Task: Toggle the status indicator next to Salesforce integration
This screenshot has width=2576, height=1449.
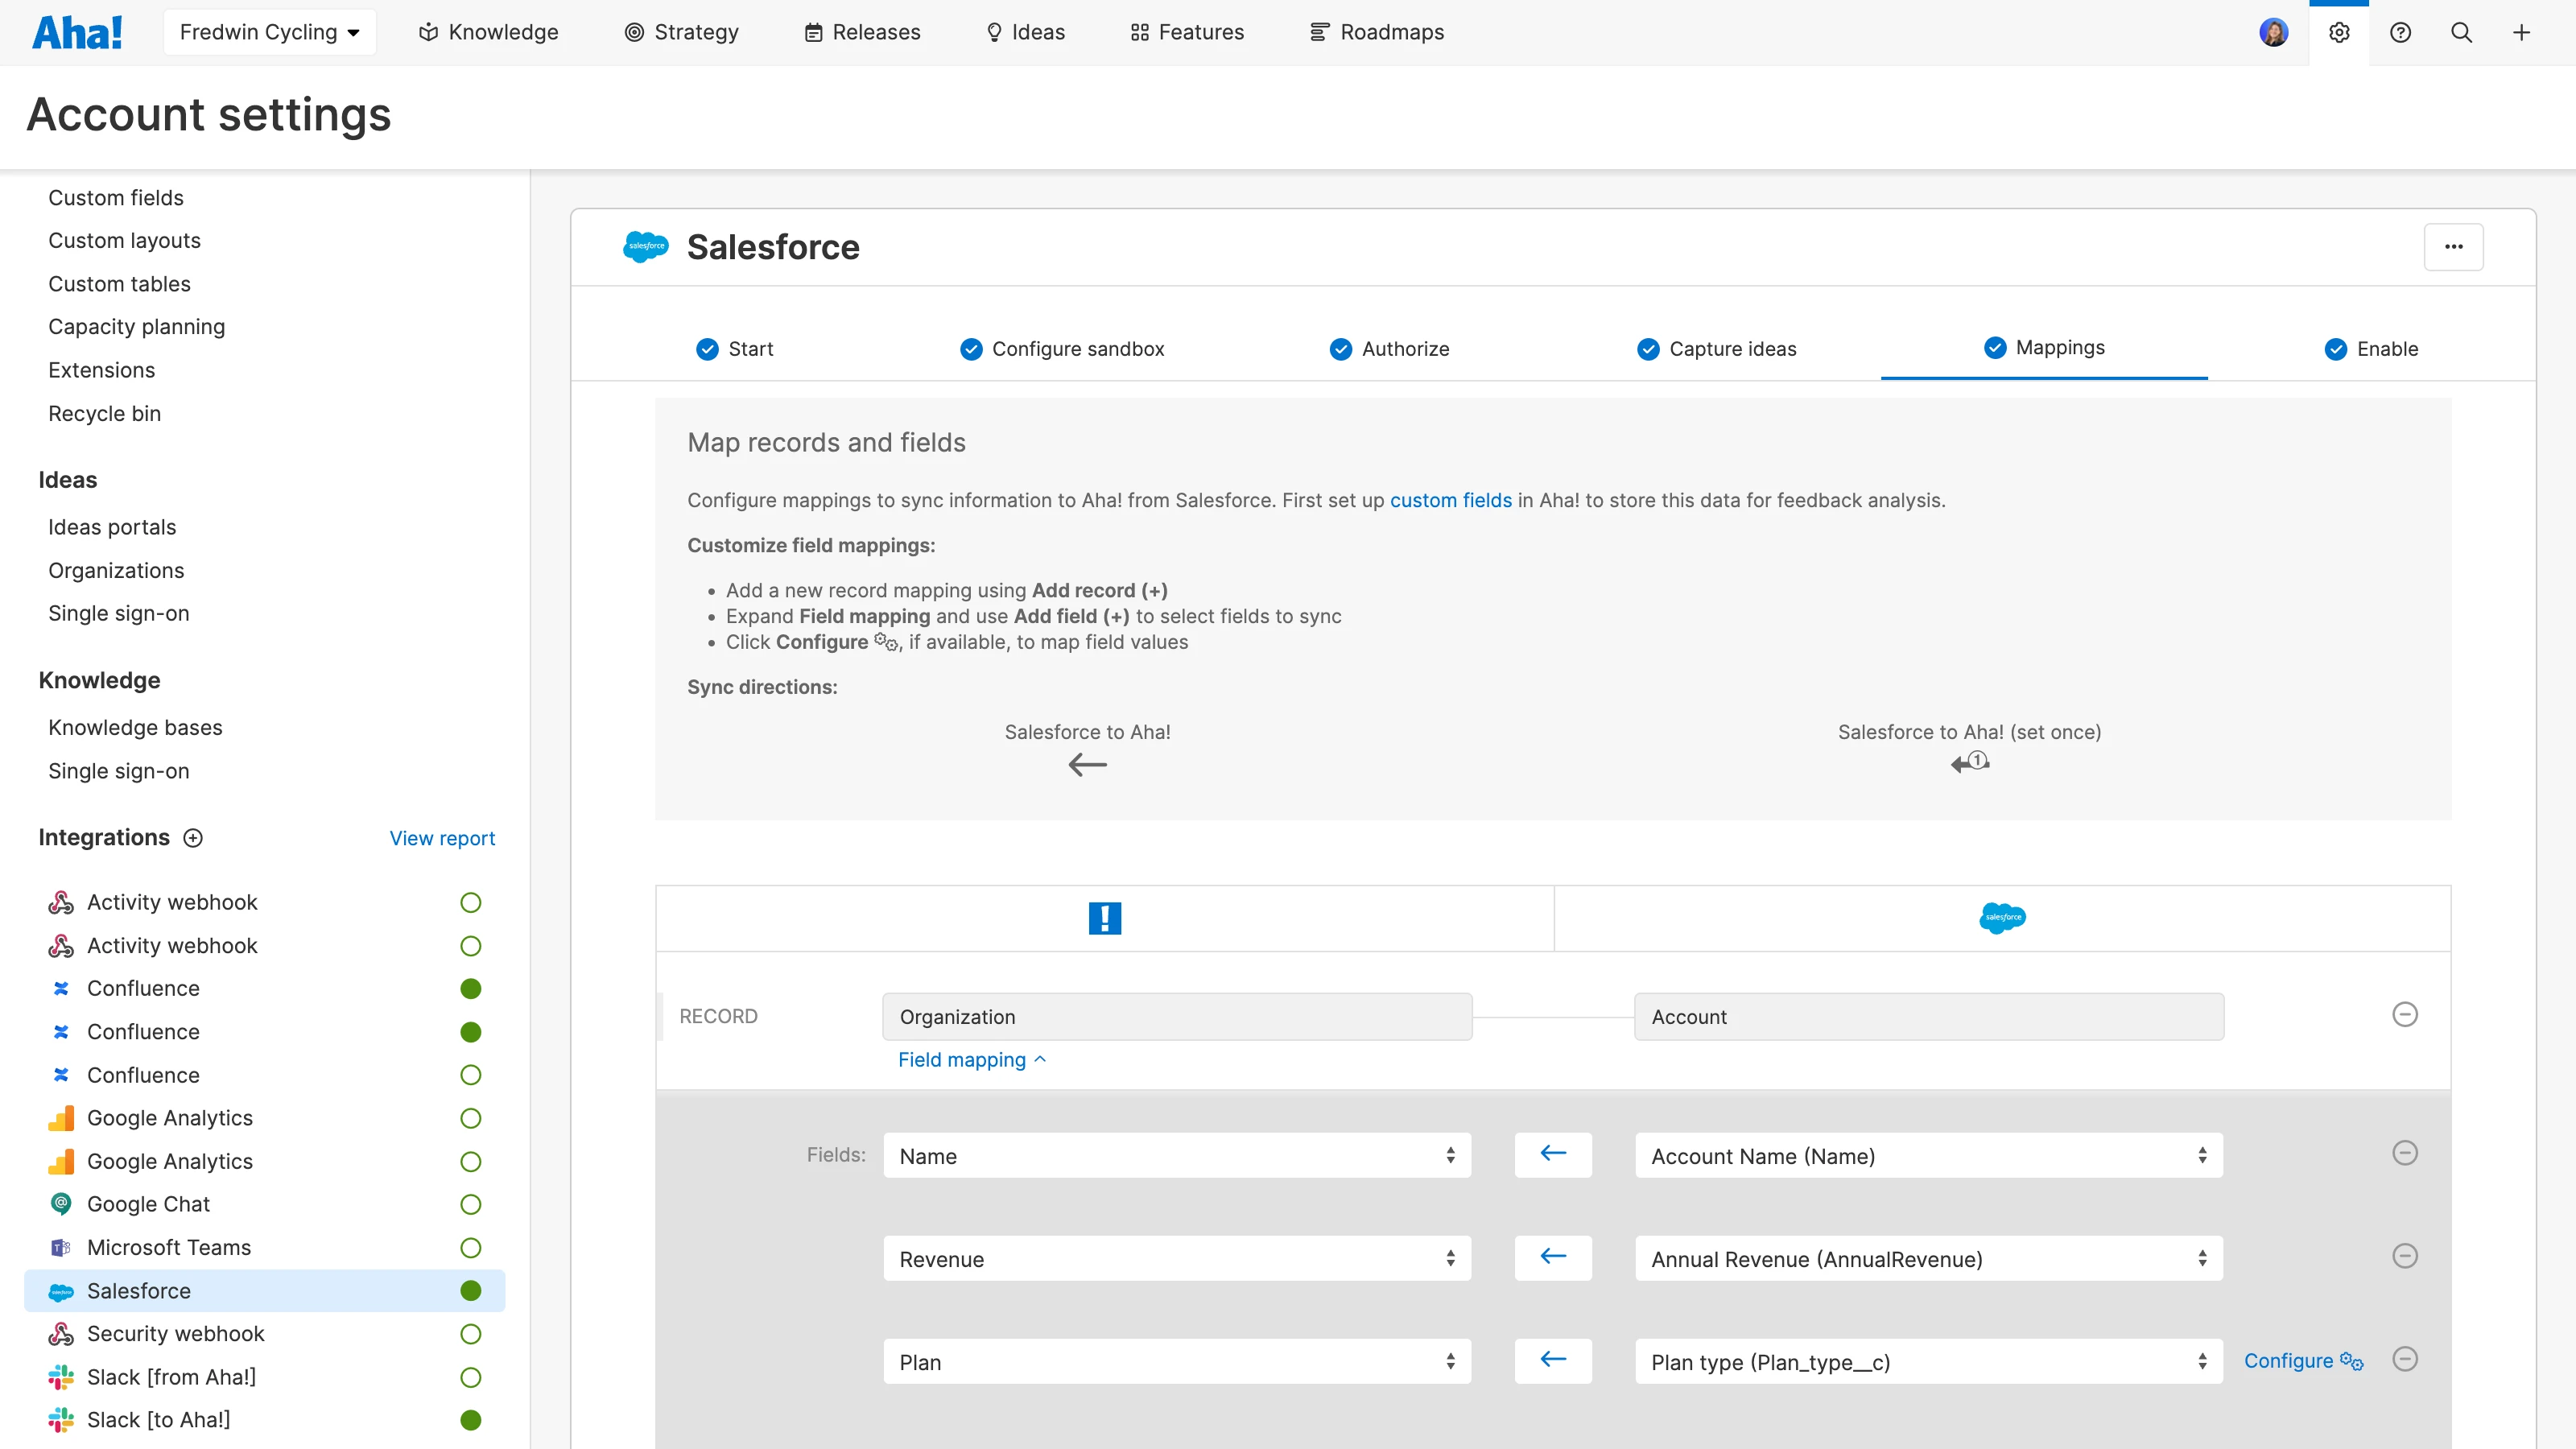Action: (x=471, y=1291)
